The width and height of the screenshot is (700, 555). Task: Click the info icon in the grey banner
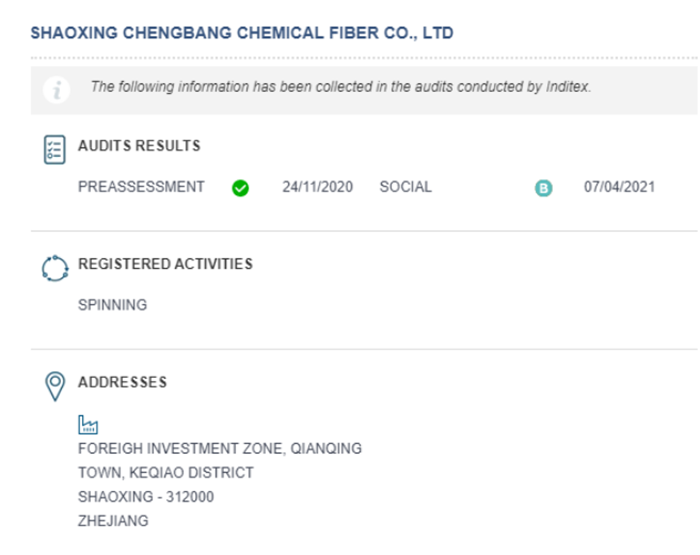pyautogui.click(x=56, y=90)
